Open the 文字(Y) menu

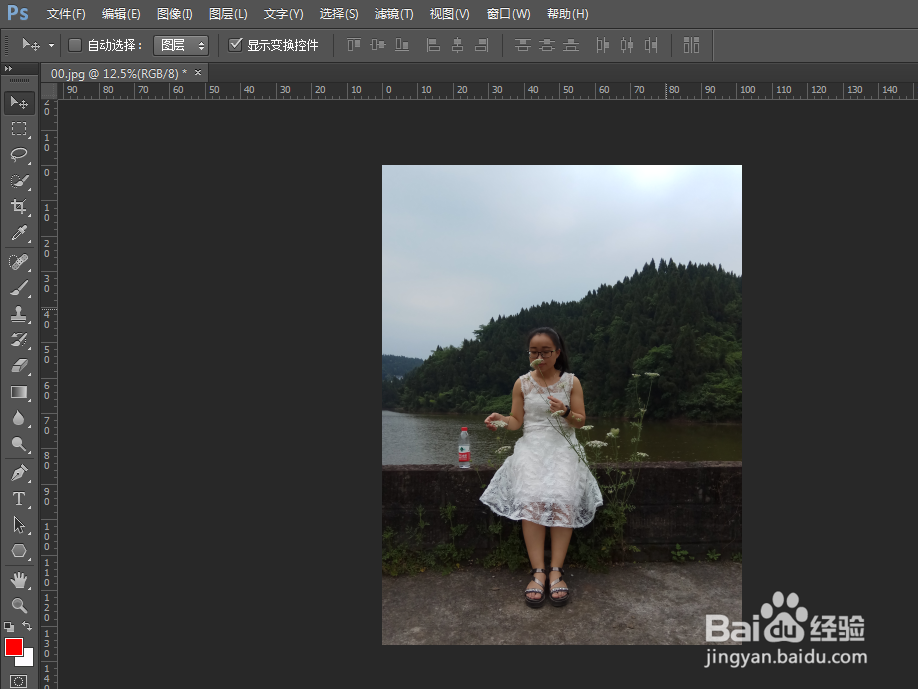(283, 13)
